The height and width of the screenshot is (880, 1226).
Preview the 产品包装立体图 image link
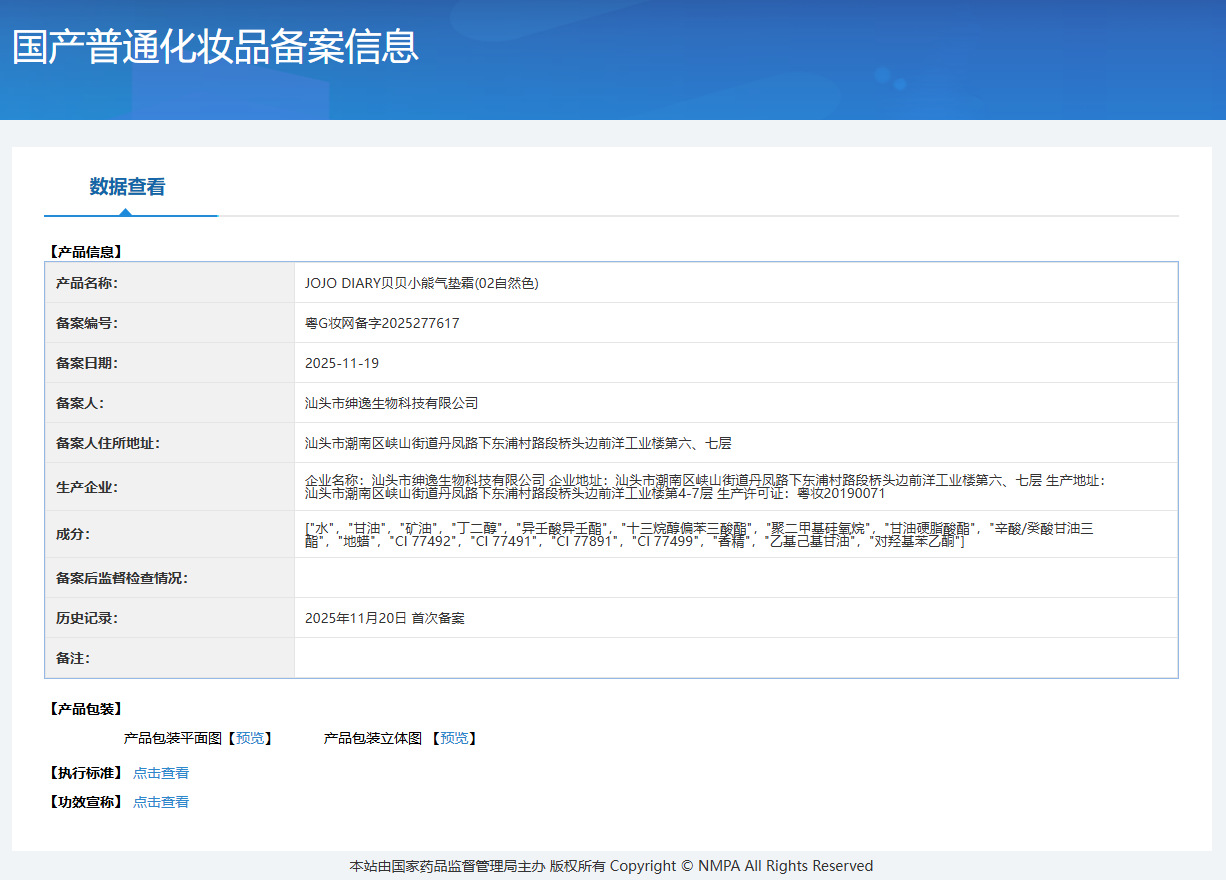point(454,738)
